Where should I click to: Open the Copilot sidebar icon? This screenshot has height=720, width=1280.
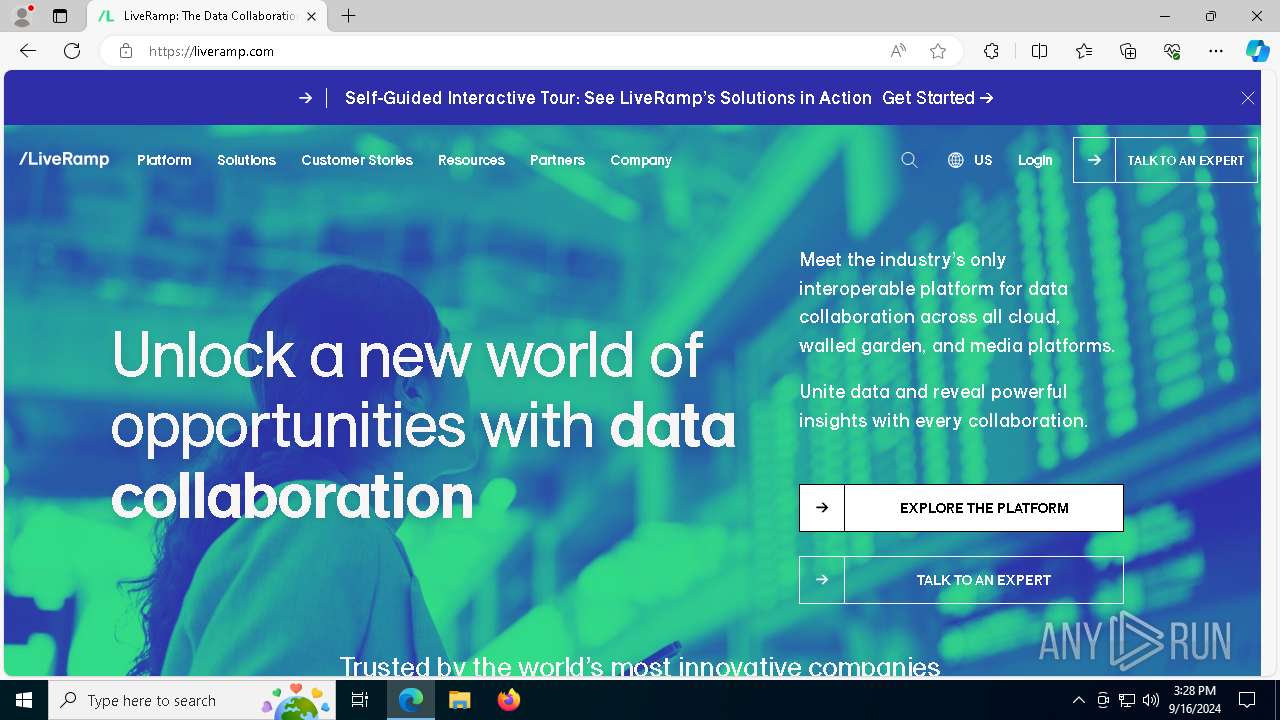click(x=1257, y=51)
